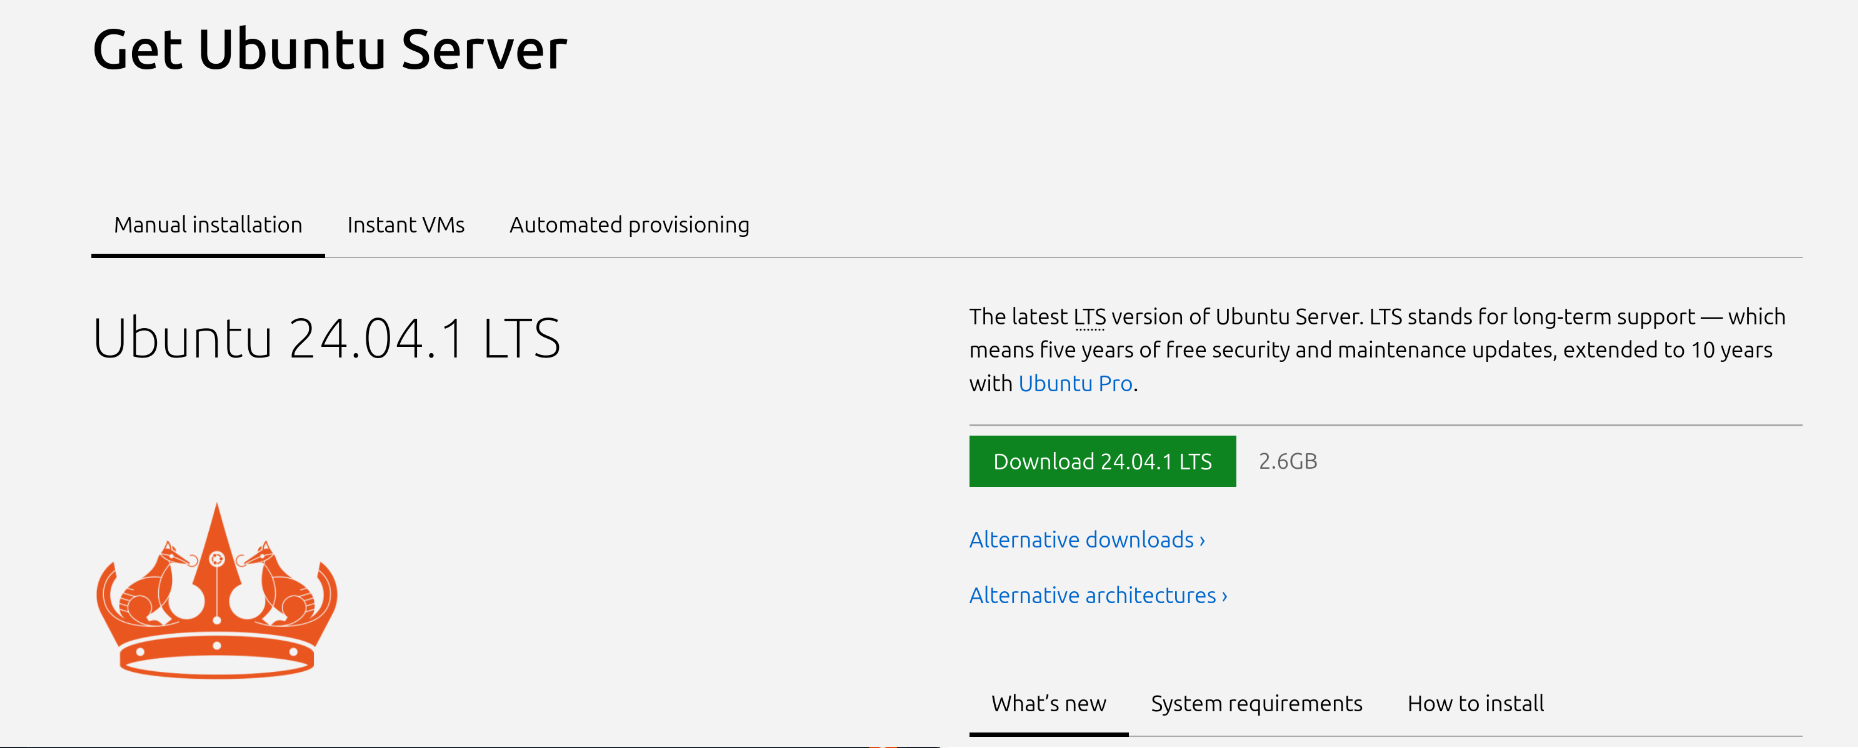This screenshot has width=1858, height=748.
Task: Click the chevron on Alternative architectures link
Action: coord(1223,595)
